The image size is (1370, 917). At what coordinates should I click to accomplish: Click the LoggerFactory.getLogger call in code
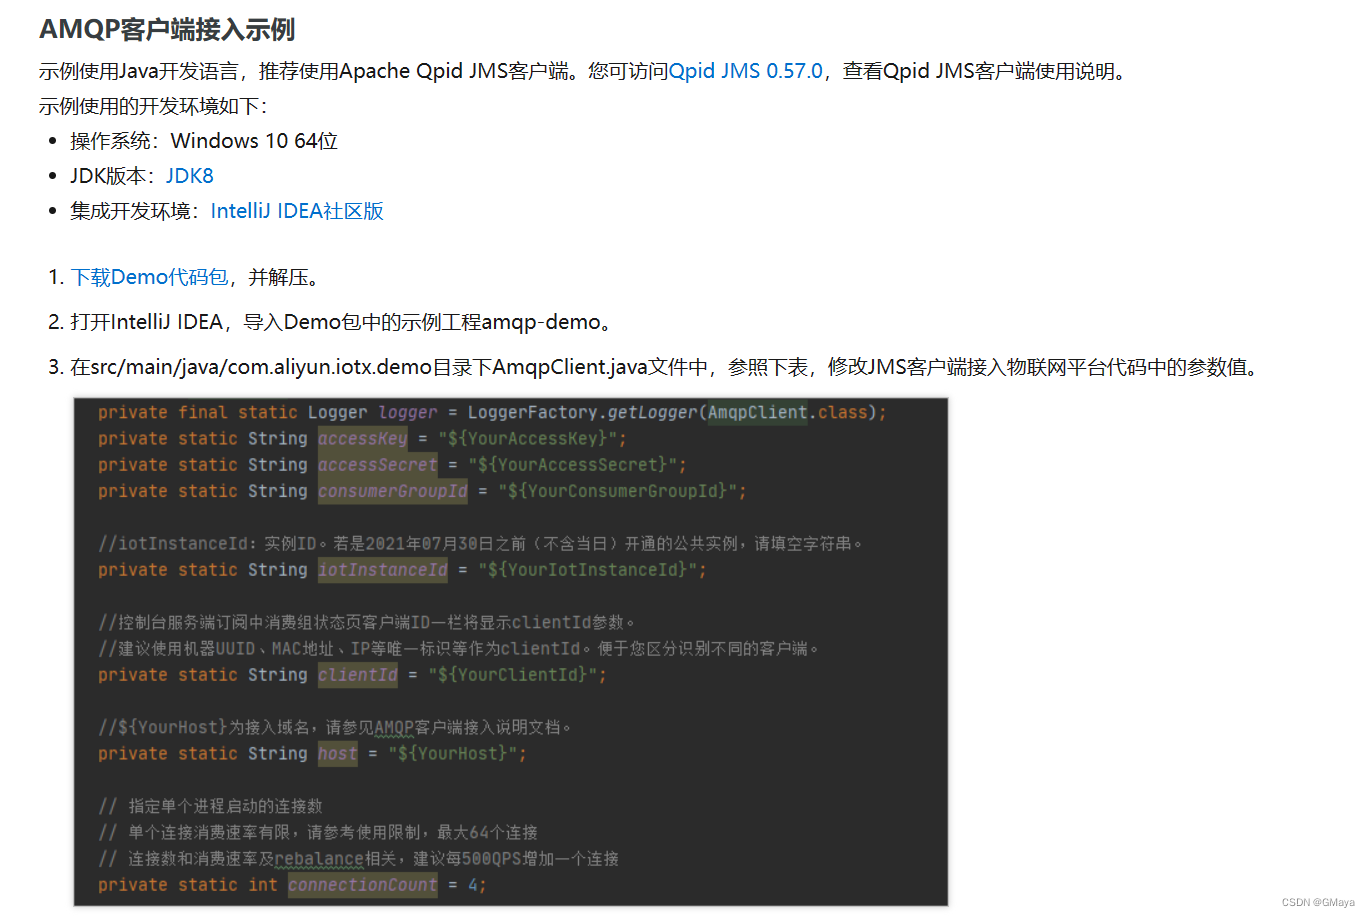tap(582, 412)
